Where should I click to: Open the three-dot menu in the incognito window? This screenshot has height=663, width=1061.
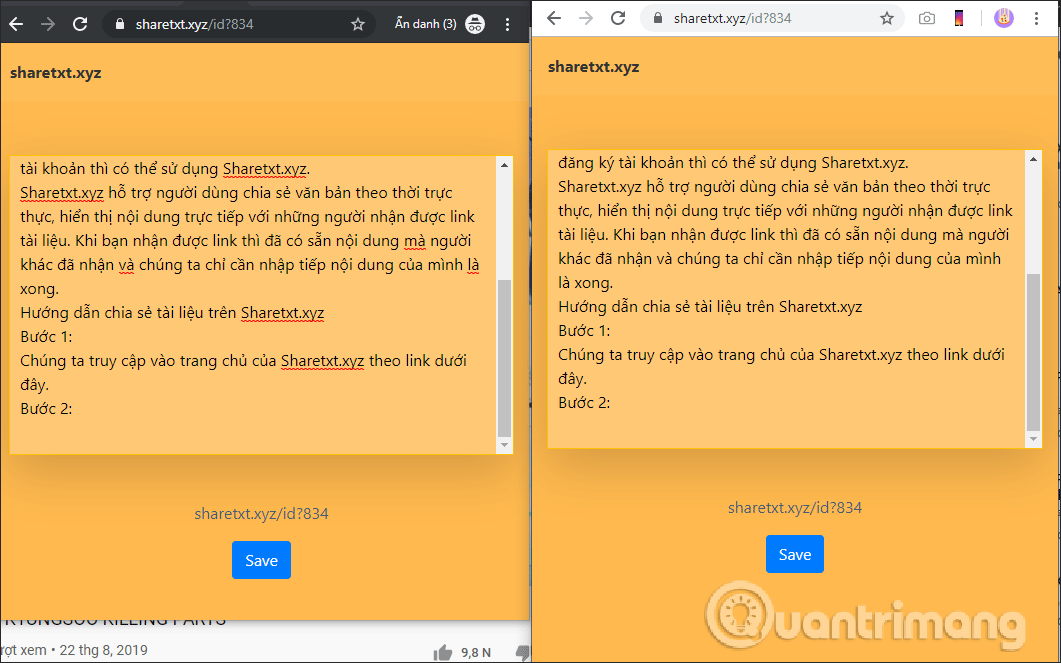click(508, 23)
